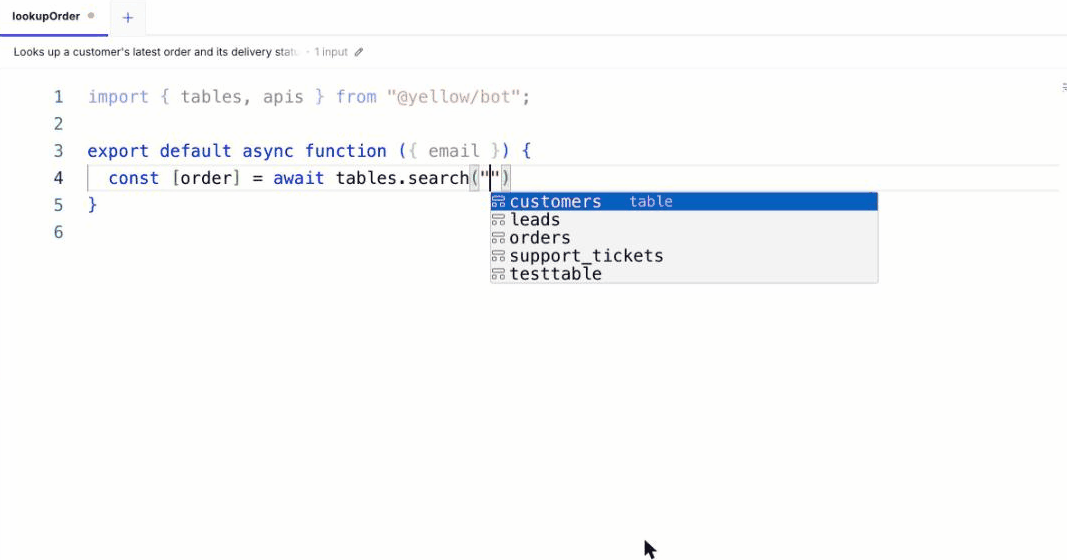Screen dimensions: 1067x560
Task: Click the 'table' type hint in suggestion
Action: [x=651, y=201]
